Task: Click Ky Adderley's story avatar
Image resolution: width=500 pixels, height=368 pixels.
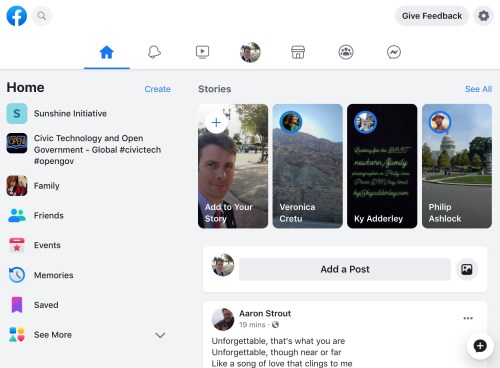Action: tap(365, 122)
